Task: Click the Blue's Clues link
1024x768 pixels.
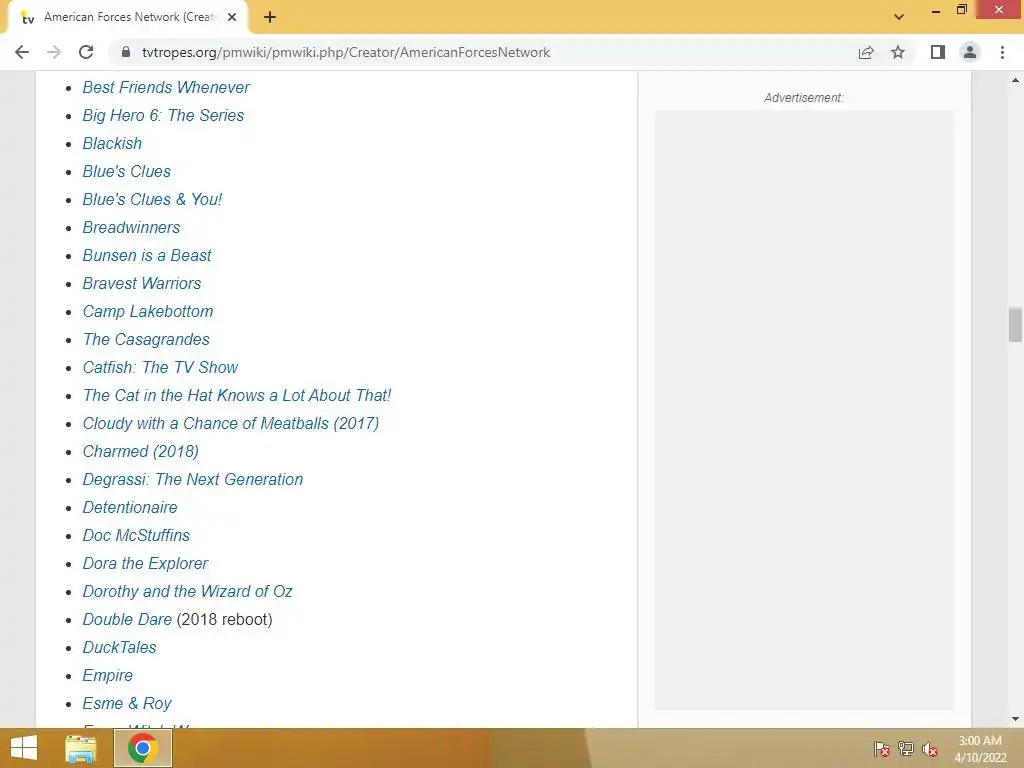Action: click(127, 172)
